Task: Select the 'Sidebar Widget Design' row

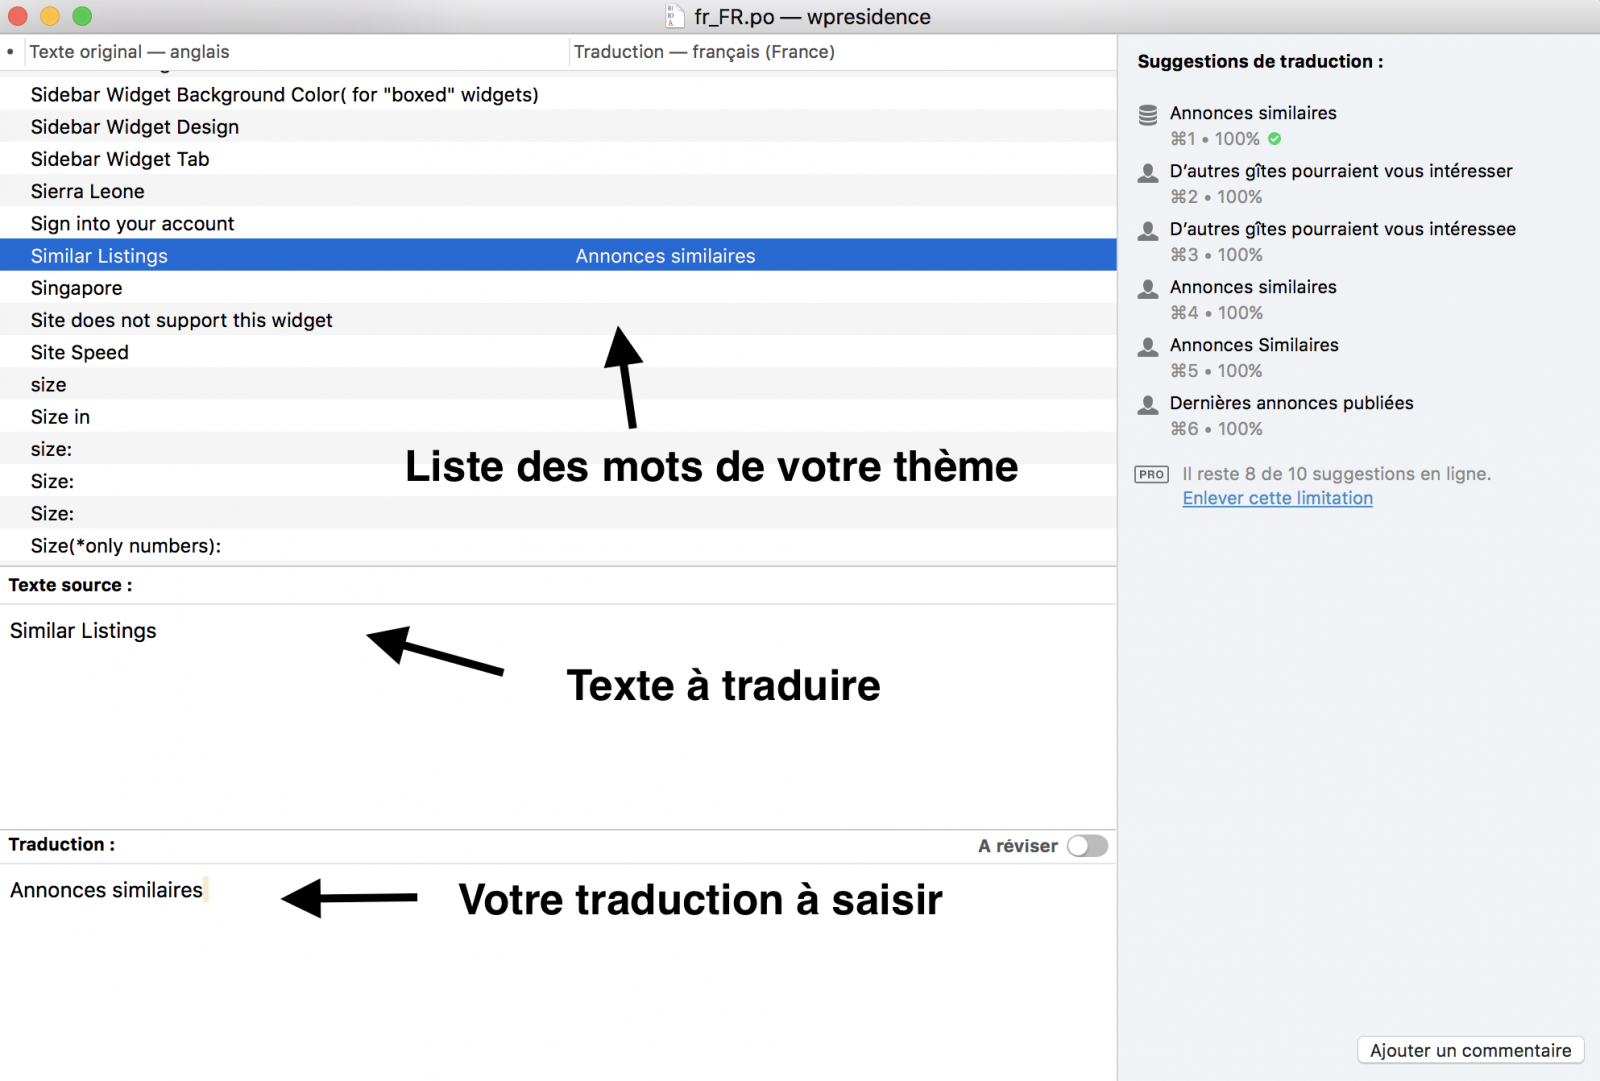Action: pyautogui.click(x=558, y=126)
